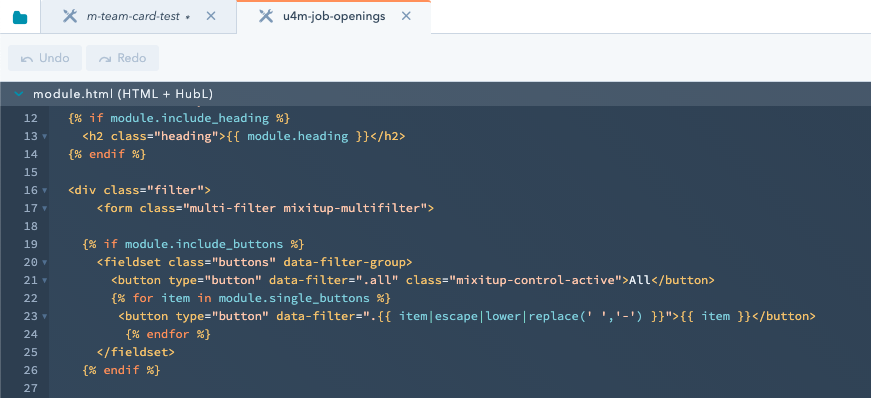Click '{% endif %}' on line 14

coord(107,154)
